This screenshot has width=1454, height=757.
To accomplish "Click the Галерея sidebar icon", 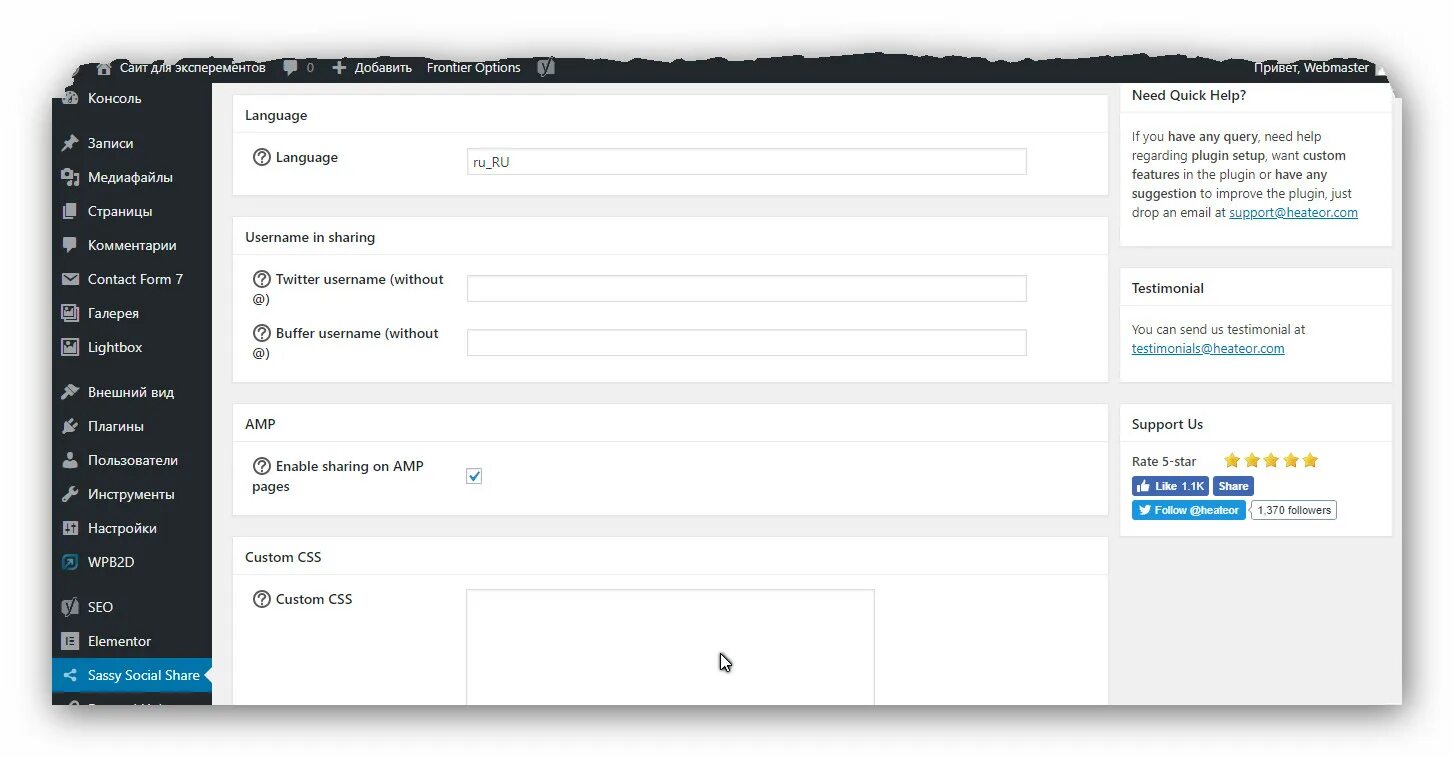I will (70, 313).
